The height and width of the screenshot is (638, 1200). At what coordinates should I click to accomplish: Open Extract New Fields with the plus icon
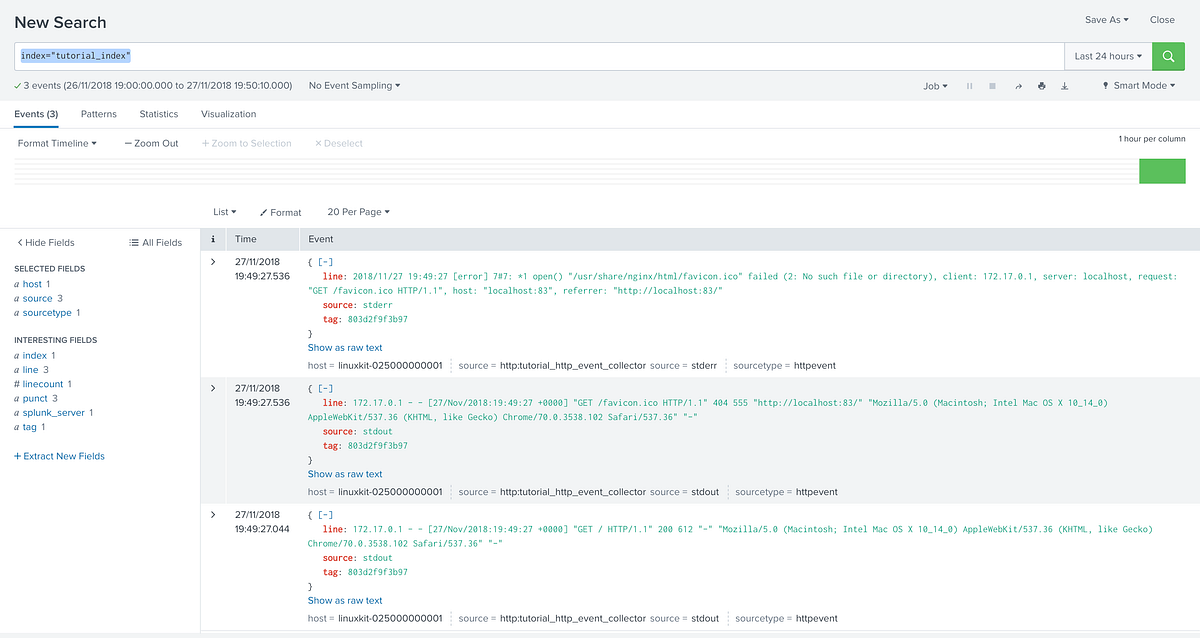(x=58, y=456)
